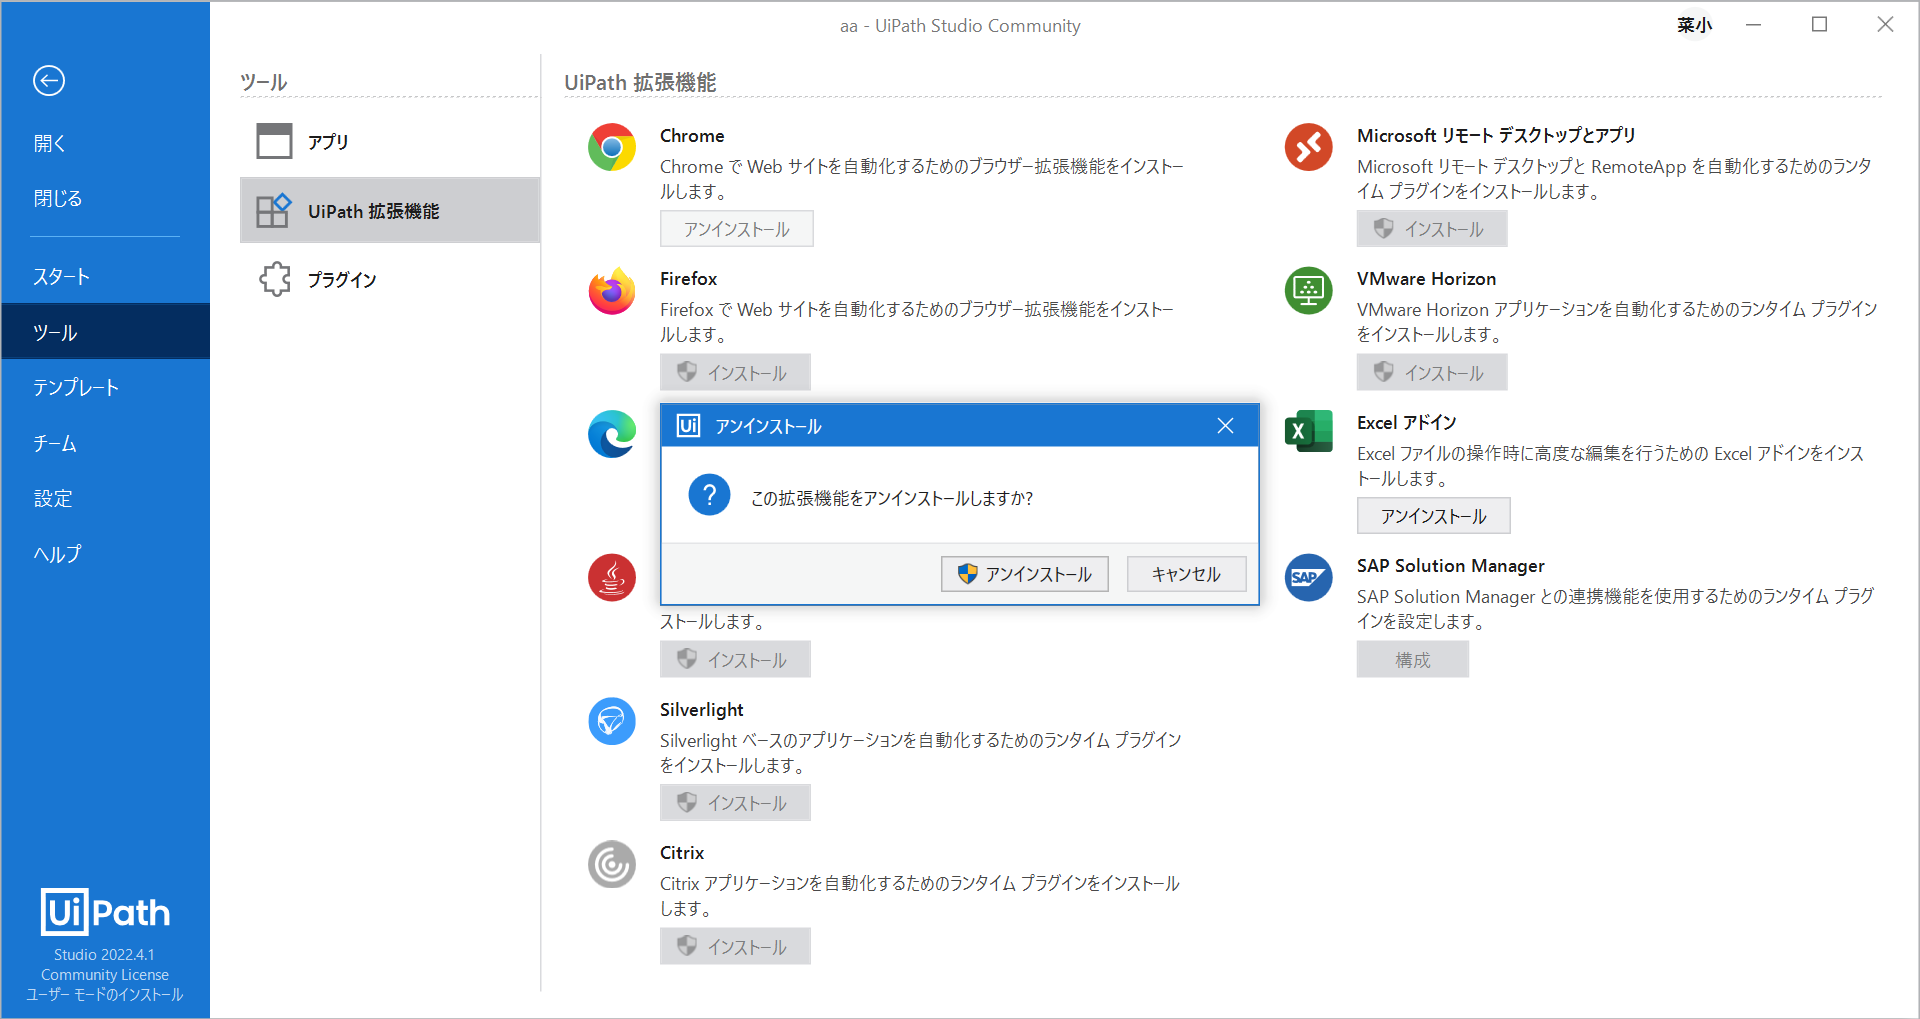Click 構成 for SAP Solution Manager
Viewport: 1920px width, 1019px height.
point(1413,659)
